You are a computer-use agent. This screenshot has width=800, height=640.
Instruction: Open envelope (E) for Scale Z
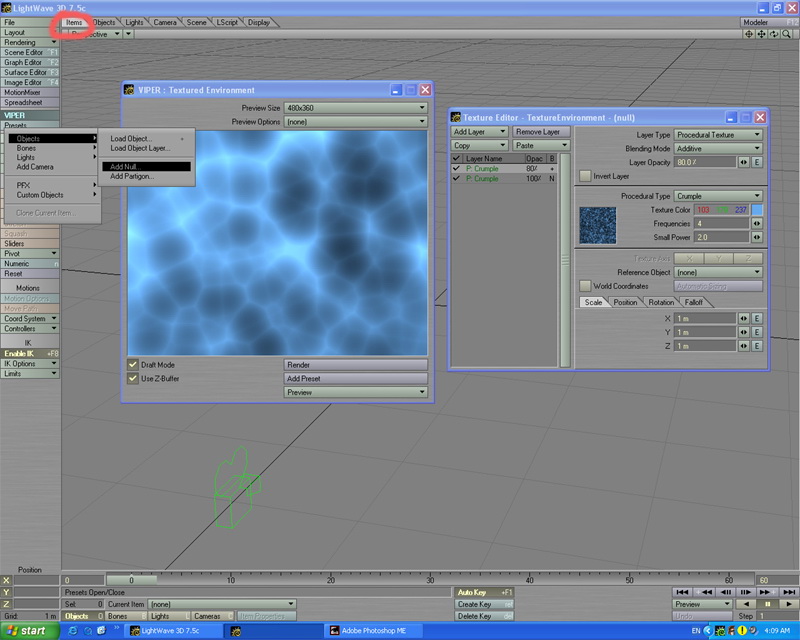pos(757,346)
